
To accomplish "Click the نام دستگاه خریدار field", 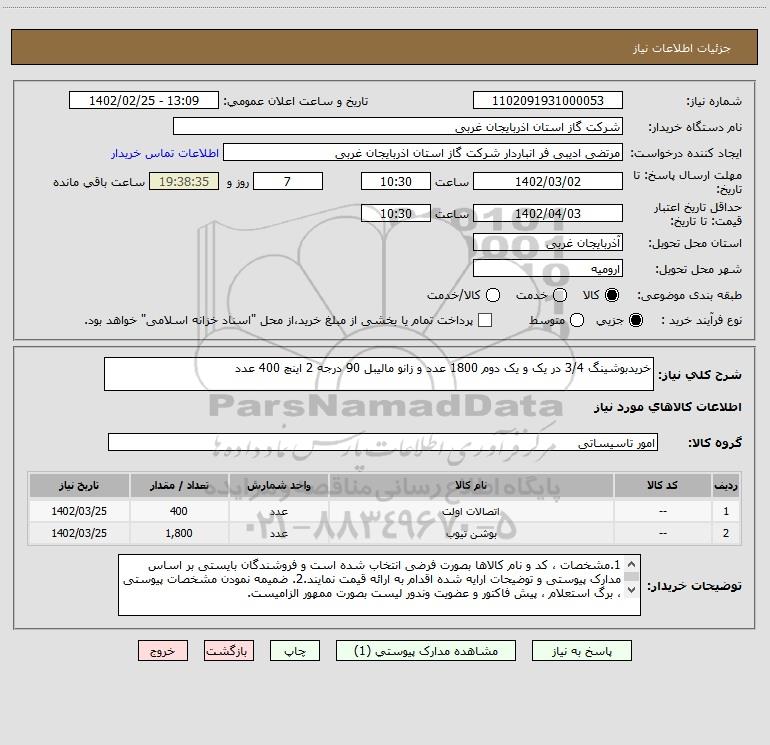I will [398, 126].
